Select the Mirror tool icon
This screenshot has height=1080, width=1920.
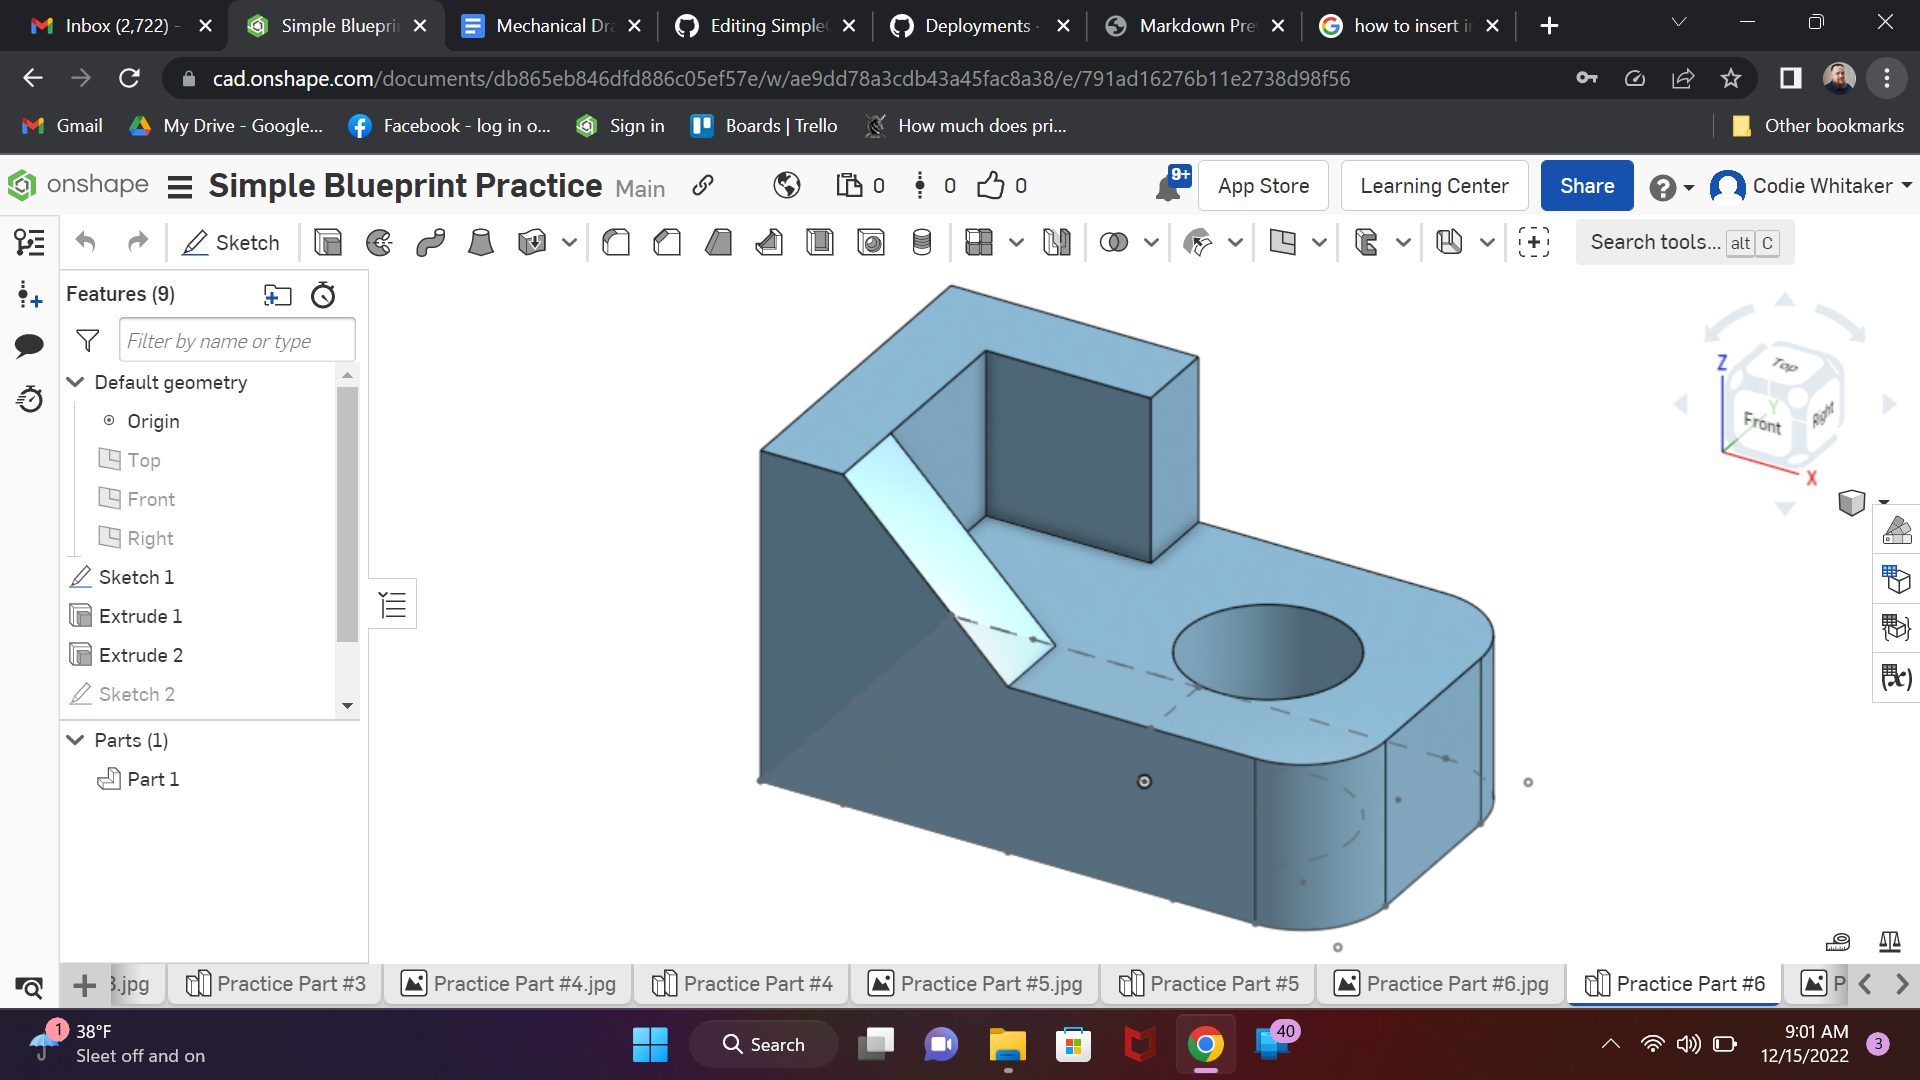click(x=1057, y=242)
